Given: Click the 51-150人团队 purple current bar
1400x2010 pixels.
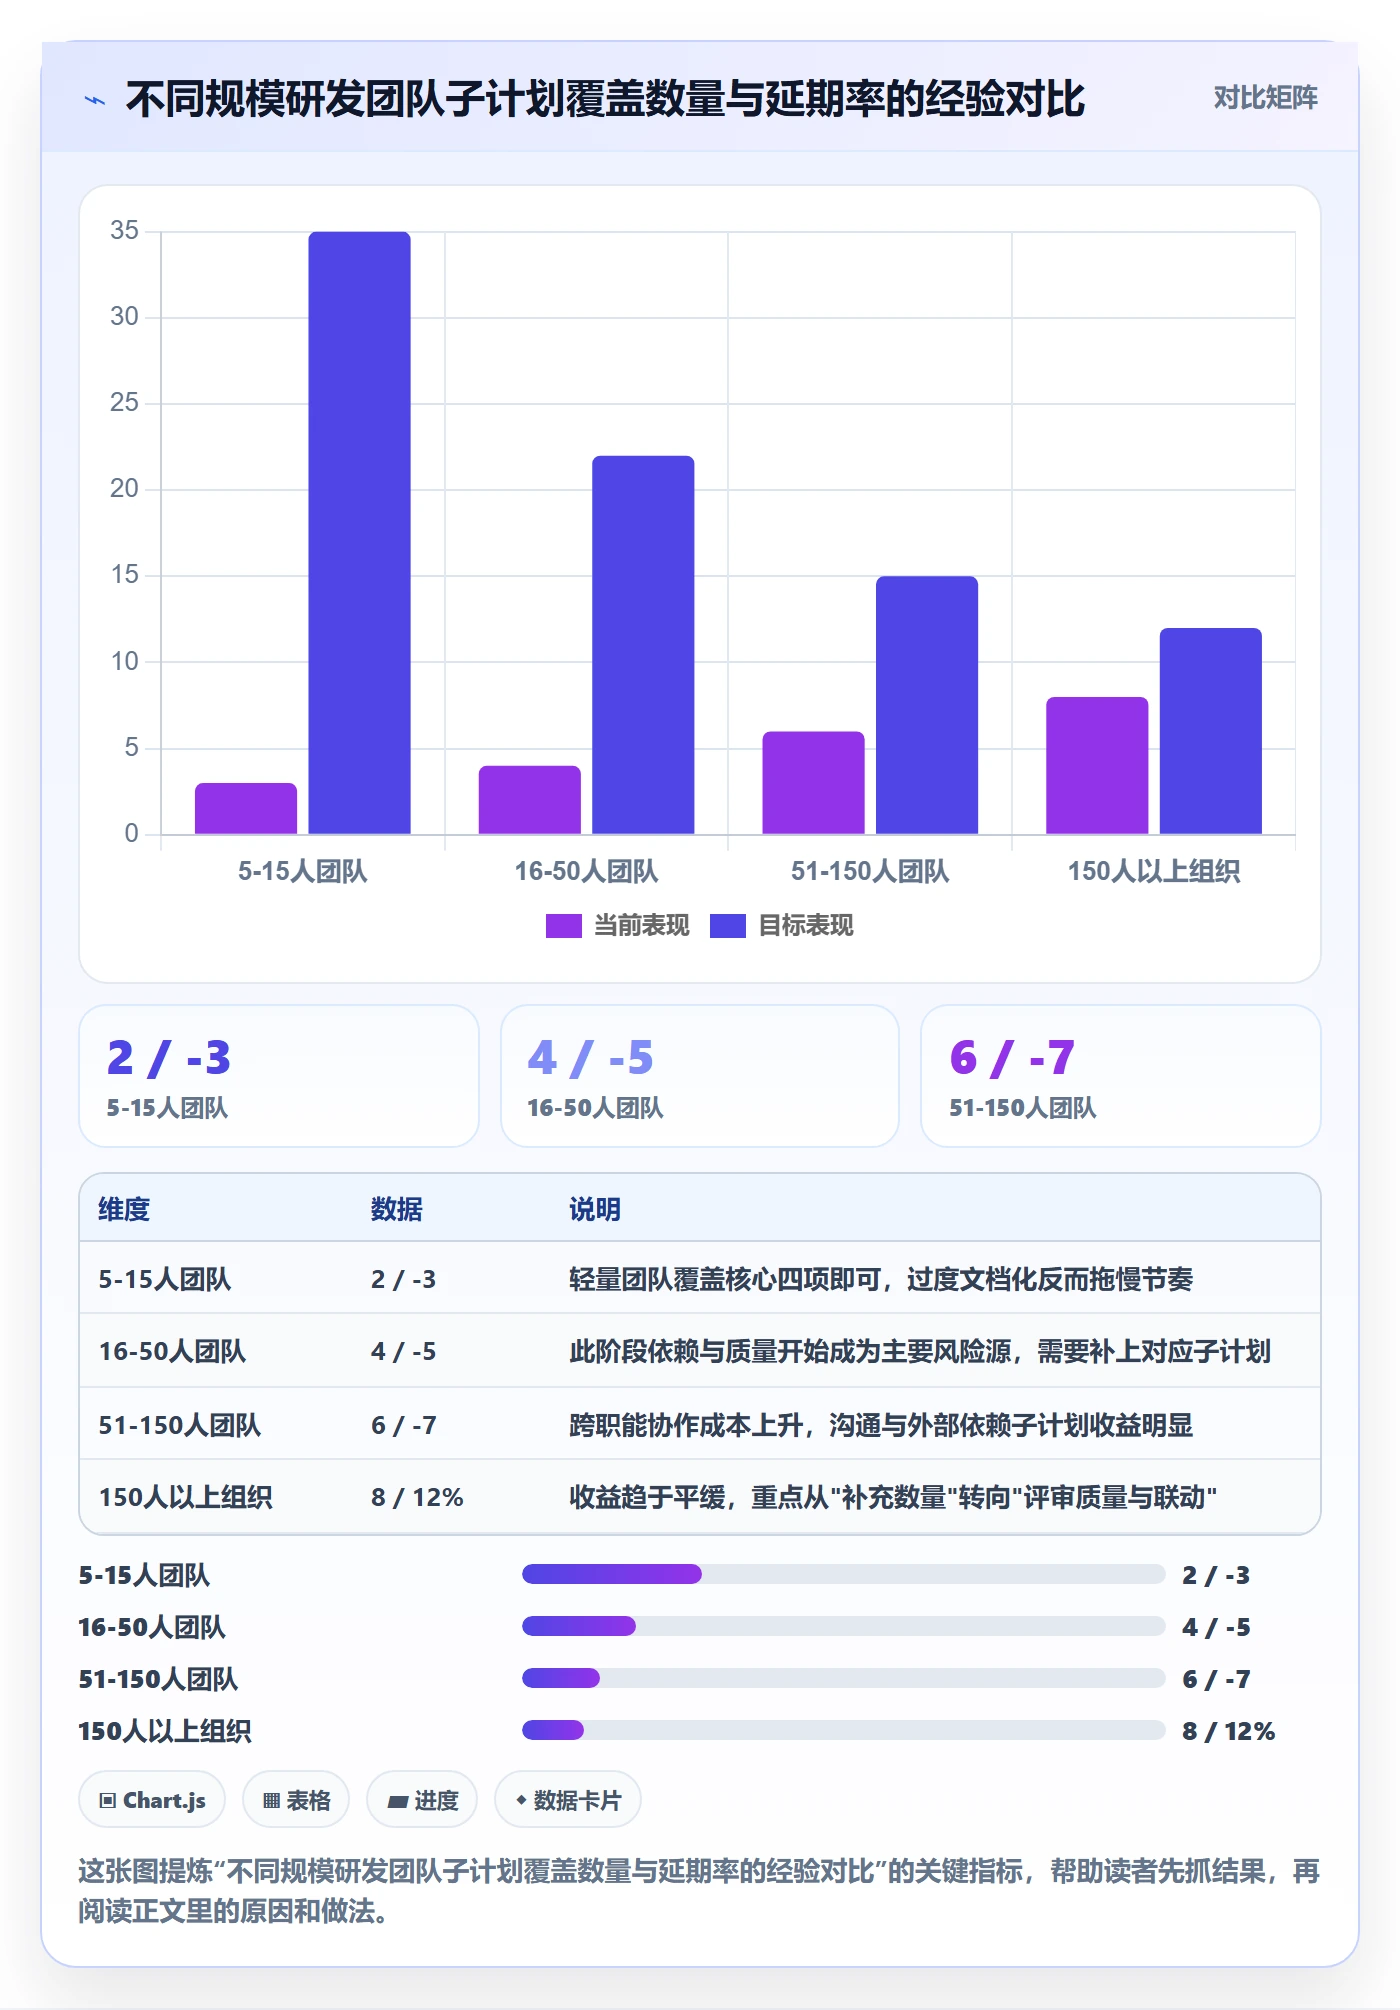Looking at the screenshot, I should pyautogui.click(x=814, y=783).
